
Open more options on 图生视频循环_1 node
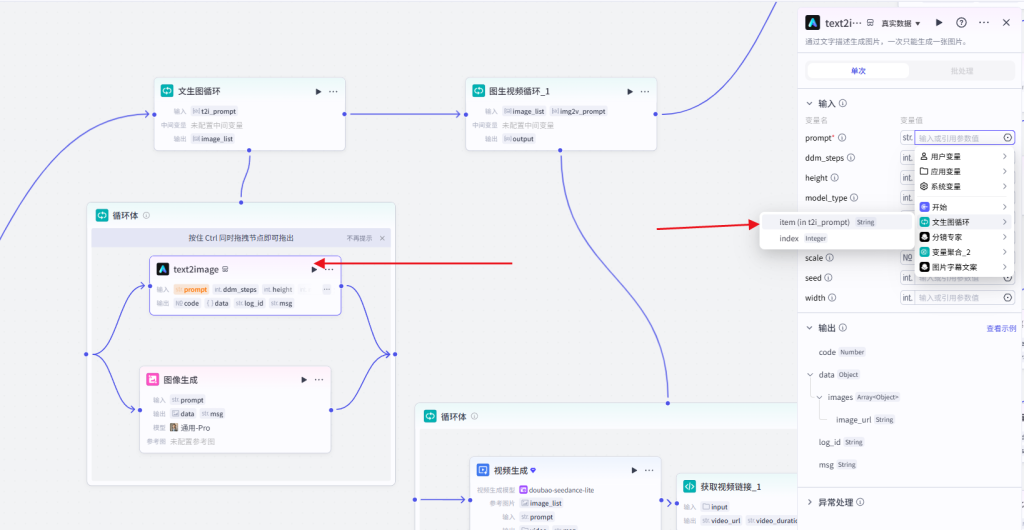point(645,91)
